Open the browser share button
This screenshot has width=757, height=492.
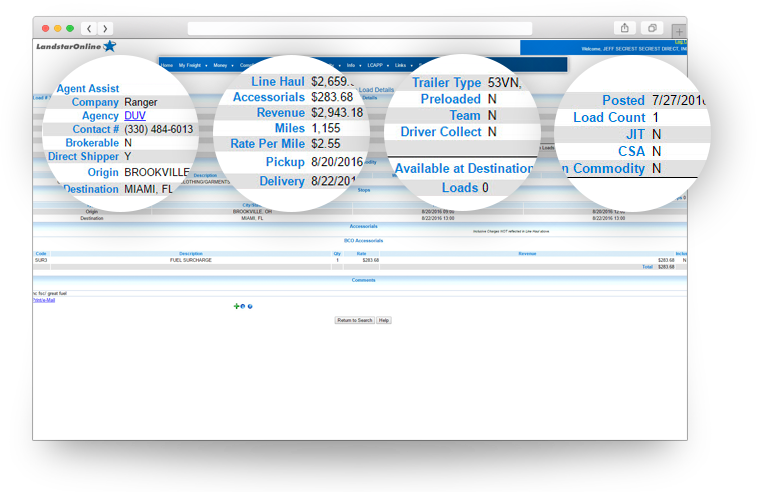(625, 28)
